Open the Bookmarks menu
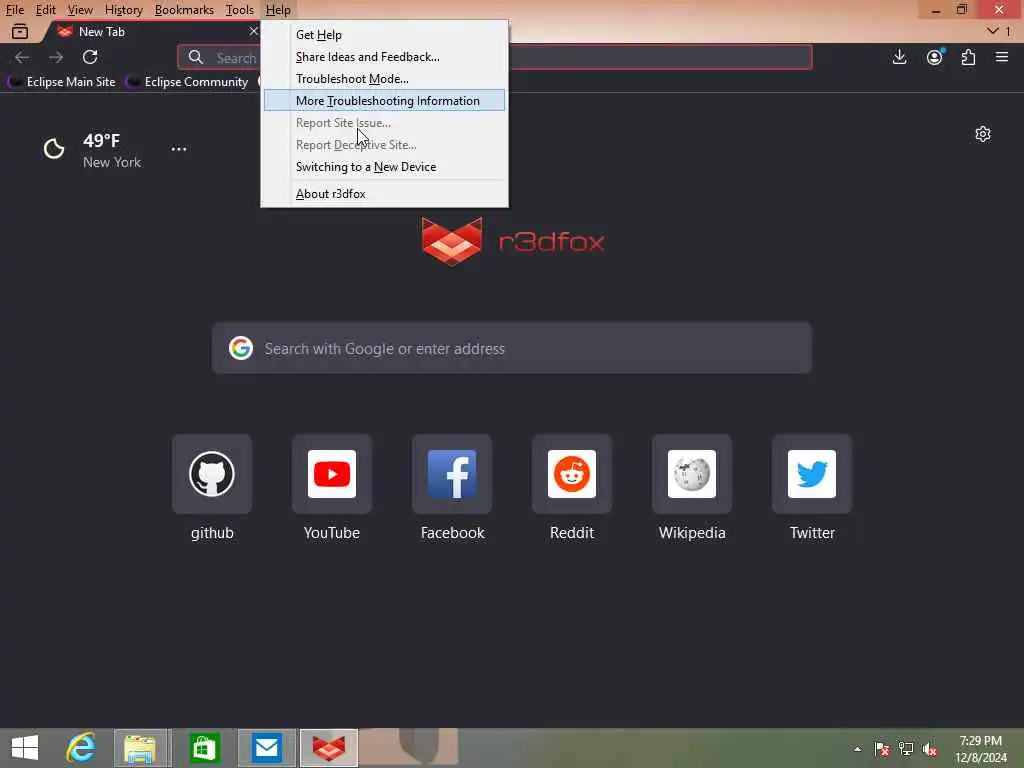Image resolution: width=1024 pixels, height=768 pixels. (184, 10)
